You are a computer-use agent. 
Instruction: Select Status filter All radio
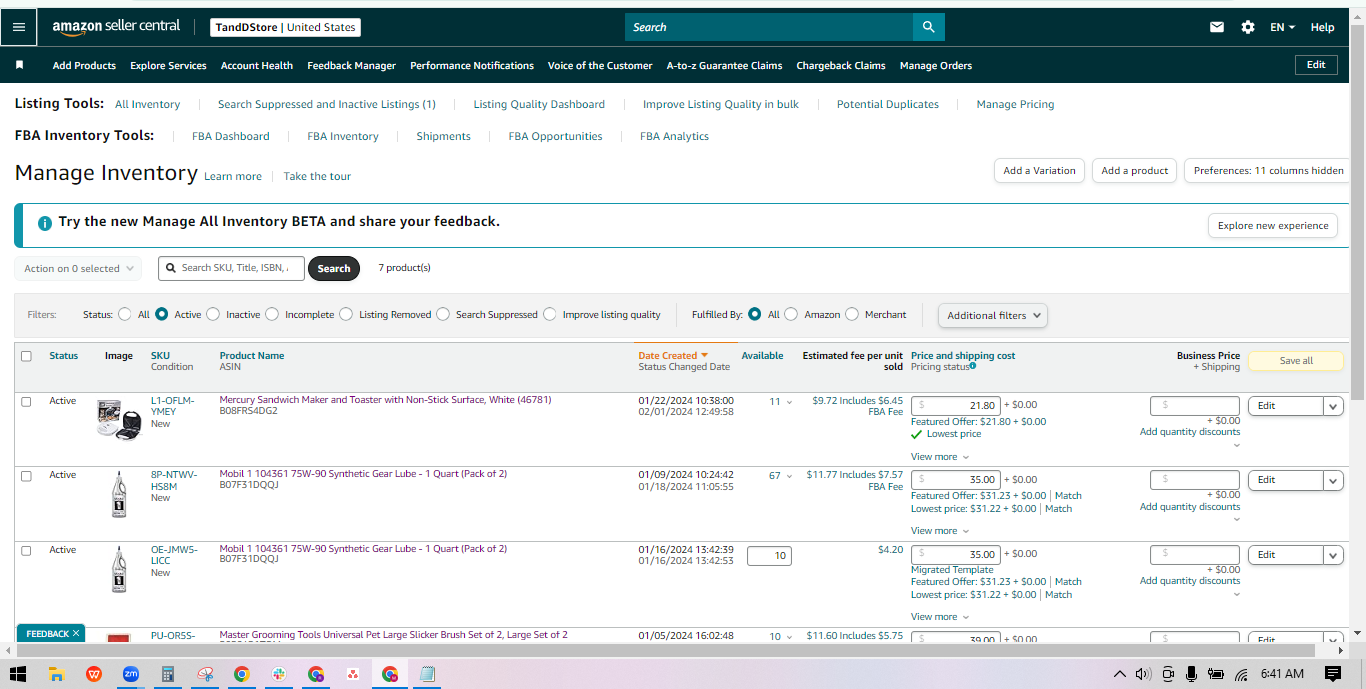point(125,314)
